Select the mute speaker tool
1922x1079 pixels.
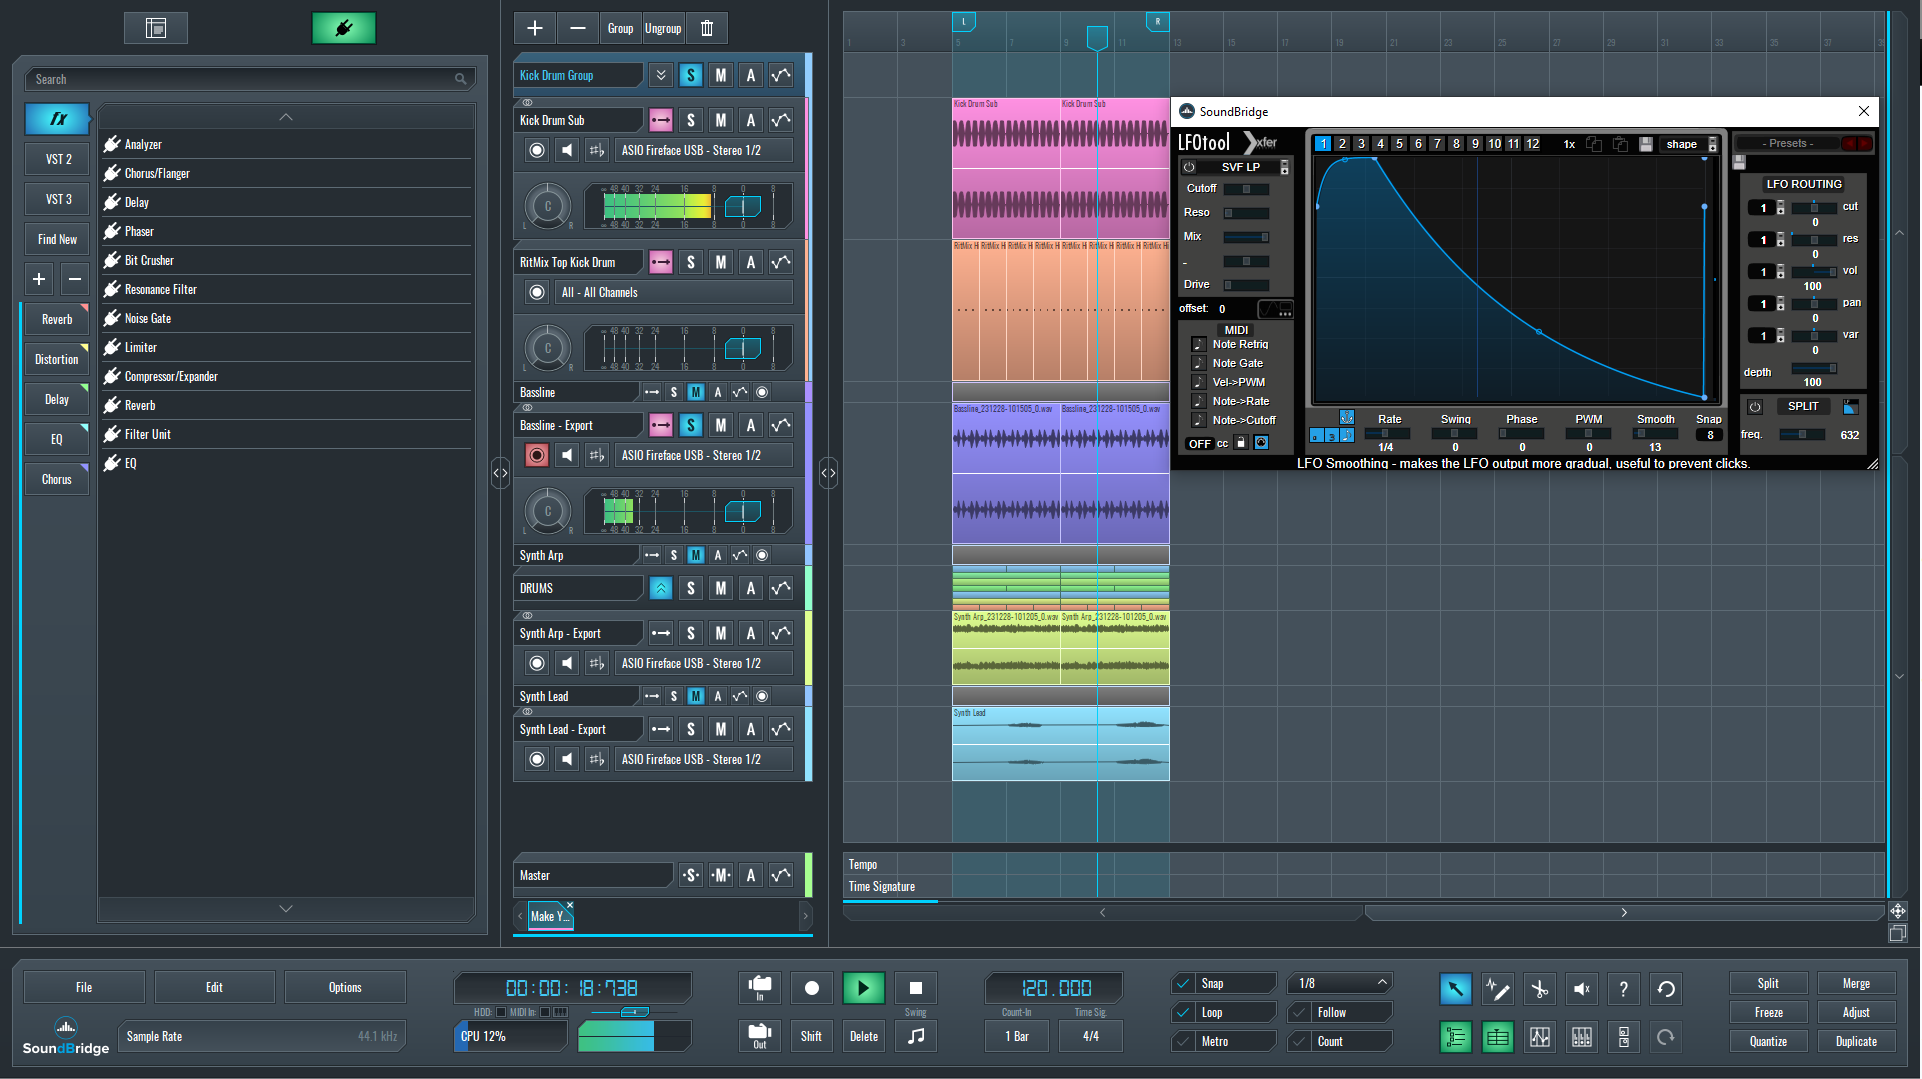(x=1581, y=989)
